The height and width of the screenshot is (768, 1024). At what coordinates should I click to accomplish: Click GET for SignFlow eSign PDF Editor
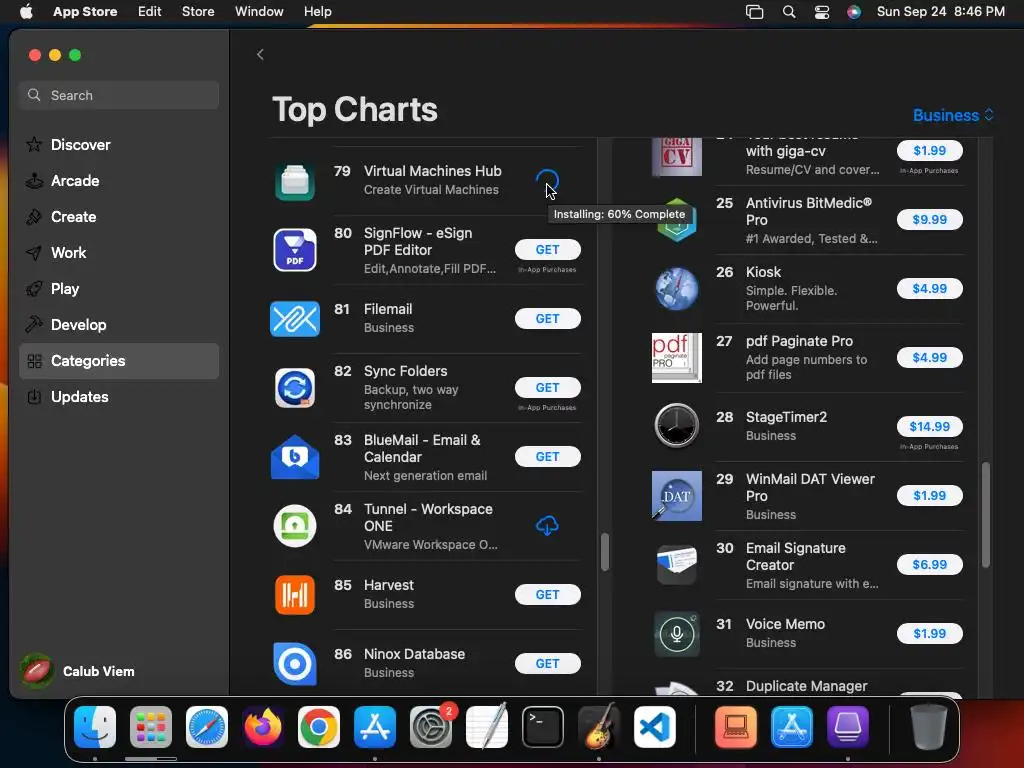click(x=547, y=249)
